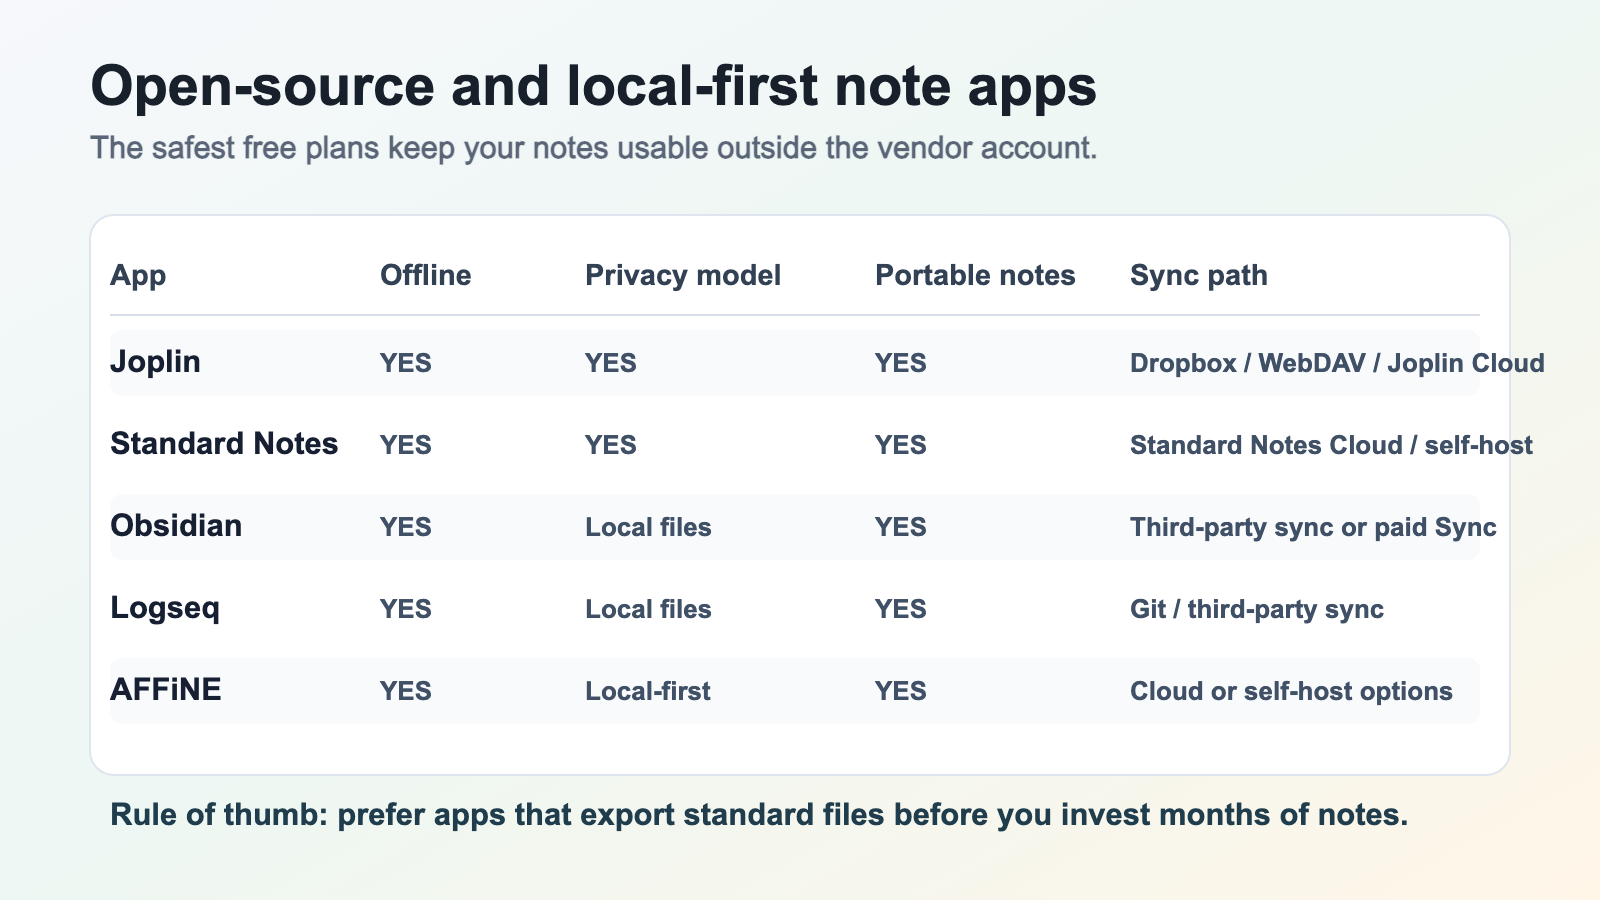
Task: Click the 'Portable notes' column header
Action: click(x=975, y=276)
